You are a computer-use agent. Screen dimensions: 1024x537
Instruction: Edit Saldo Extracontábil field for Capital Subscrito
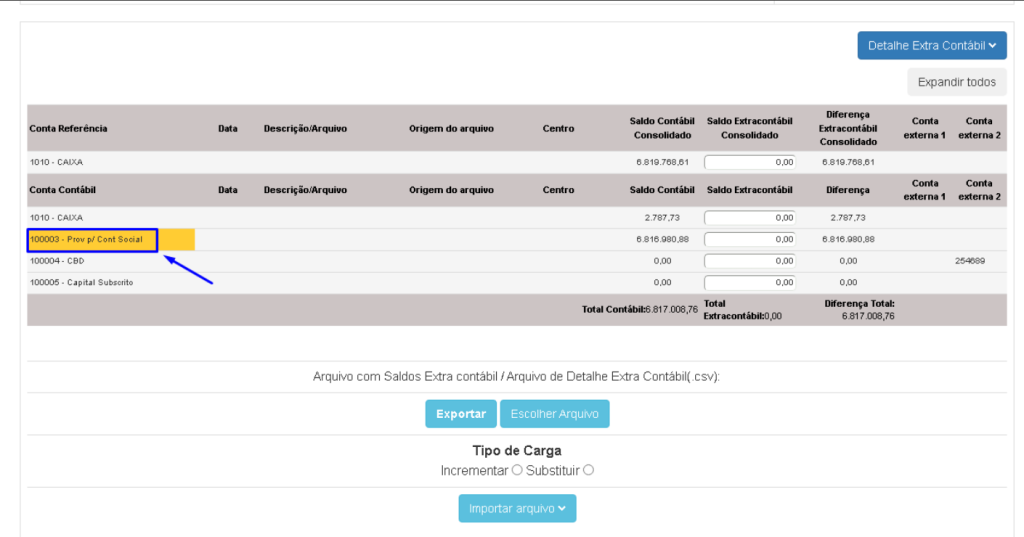[x=749, y=283]
